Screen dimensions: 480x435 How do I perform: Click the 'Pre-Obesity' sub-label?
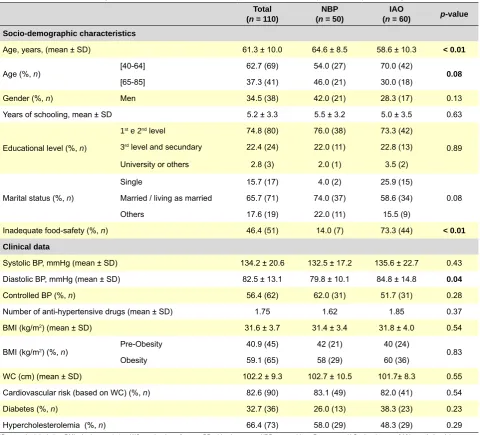141,344
